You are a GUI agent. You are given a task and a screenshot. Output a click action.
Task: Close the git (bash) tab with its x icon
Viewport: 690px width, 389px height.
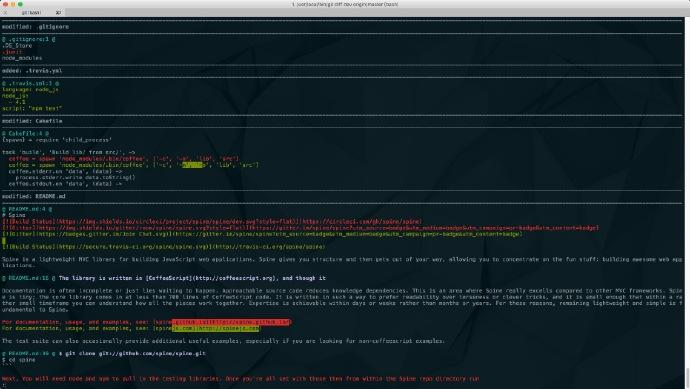click(5, 13)
